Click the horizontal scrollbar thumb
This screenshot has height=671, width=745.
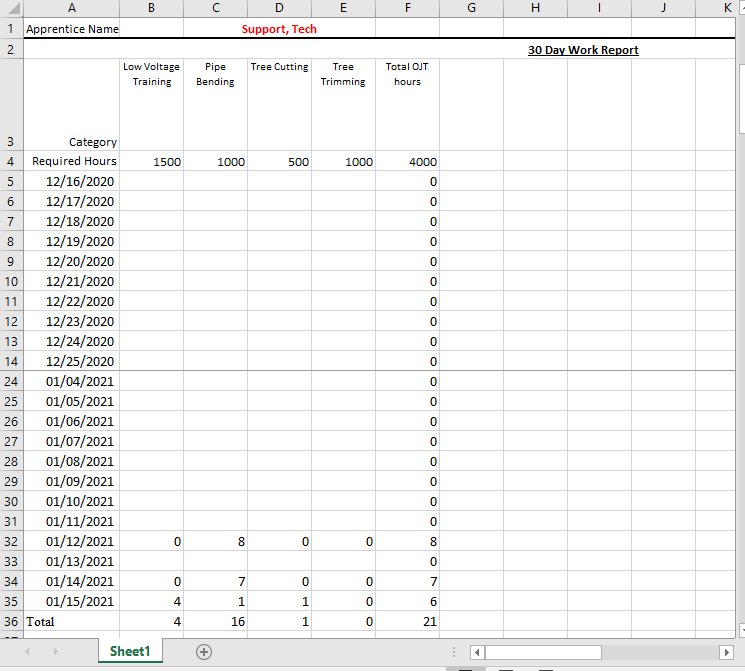[x=543, y=652]
